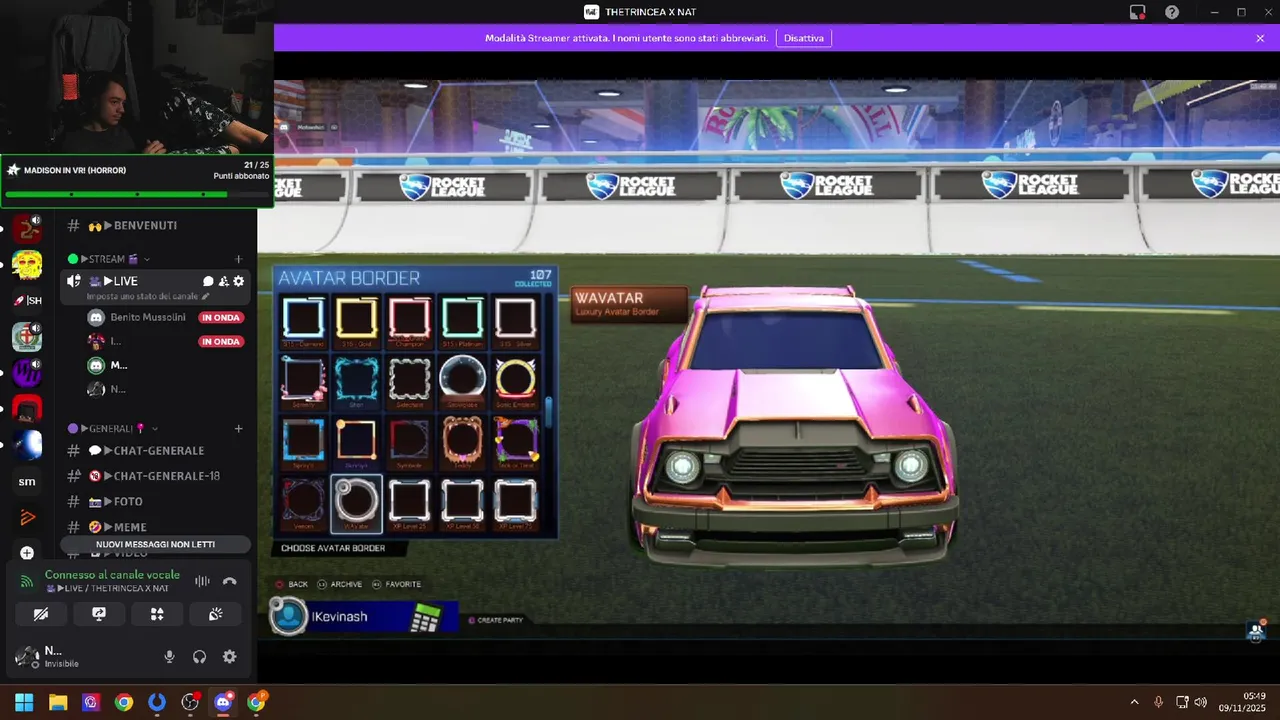This screenshot has width=1280, height=720.
Task: Click the Disattiva streamer mode button
Action: click(x=804, y=38)
